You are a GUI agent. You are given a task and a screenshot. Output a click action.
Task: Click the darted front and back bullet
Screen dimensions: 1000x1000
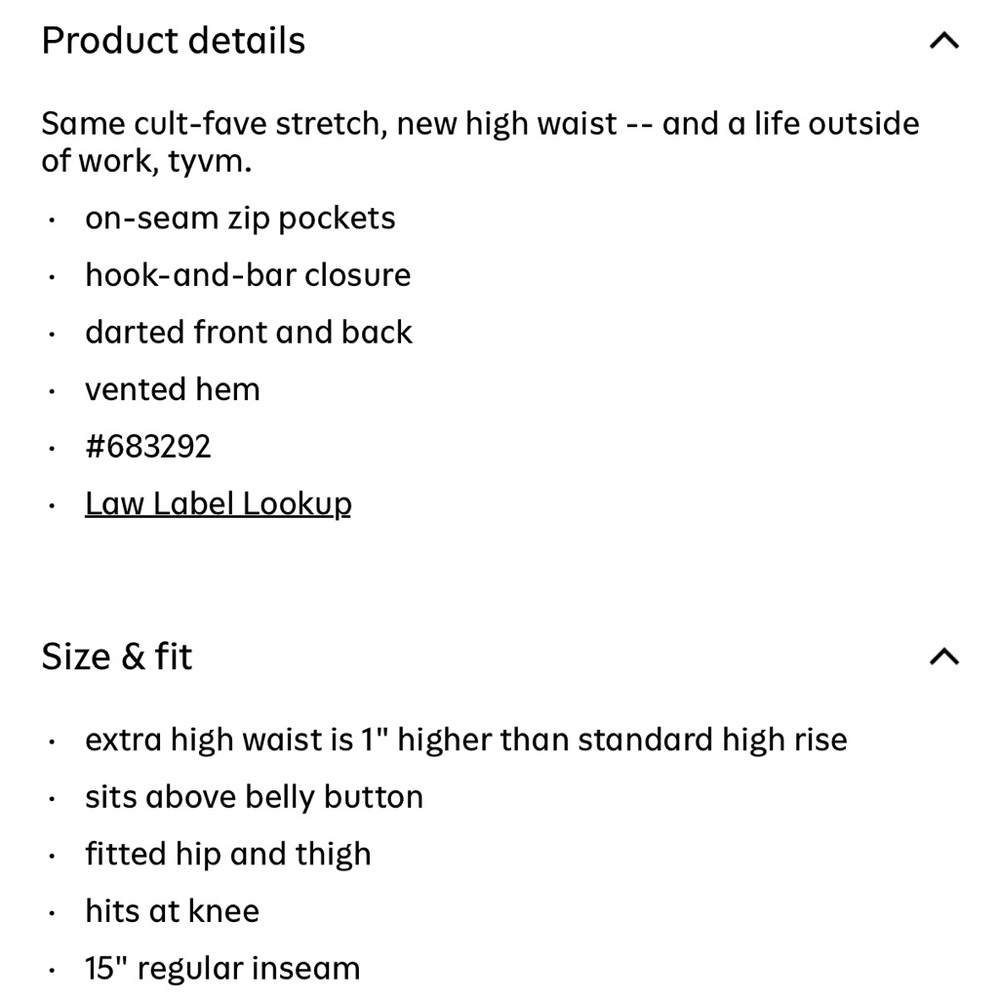click(x=249, y=332)
